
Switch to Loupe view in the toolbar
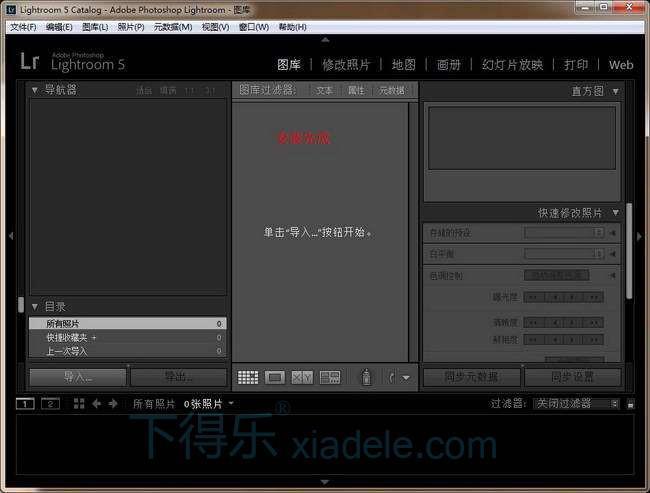coord(275,377)
